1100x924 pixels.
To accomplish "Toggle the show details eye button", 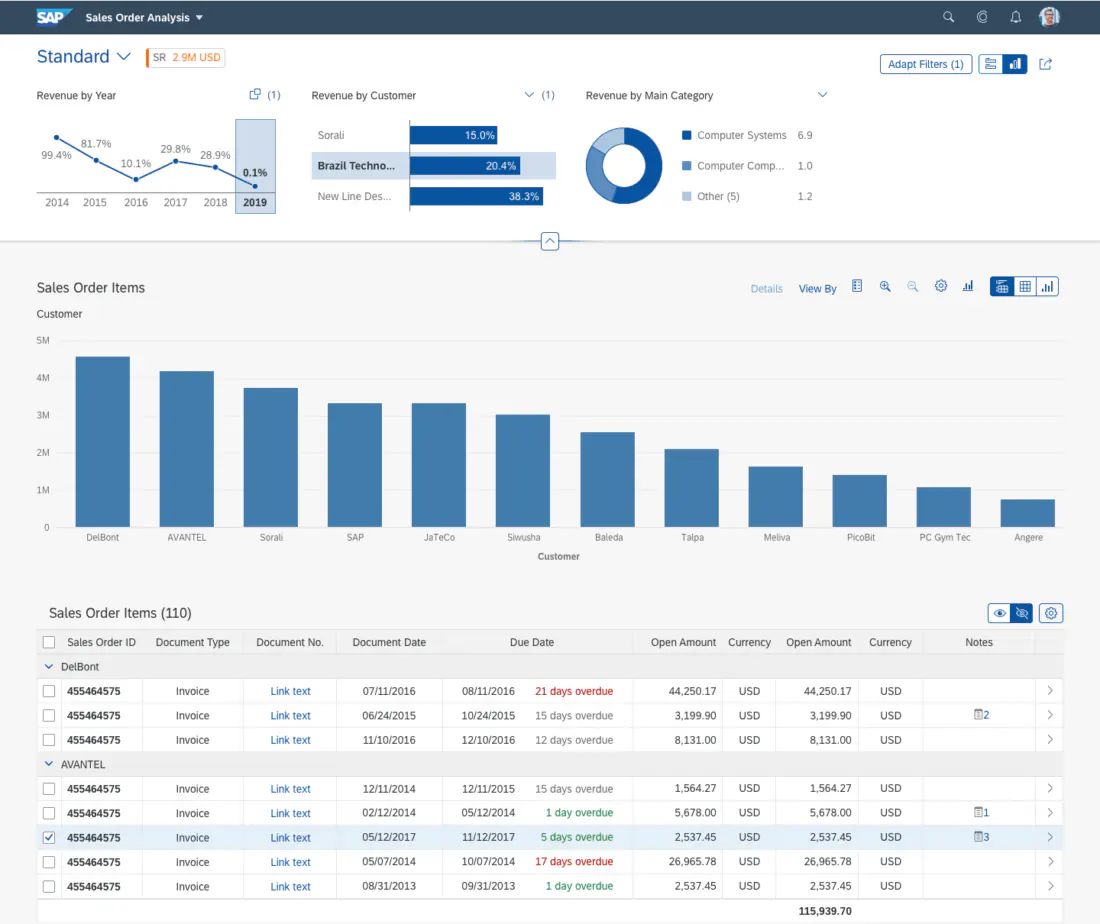I will [999, 613].
